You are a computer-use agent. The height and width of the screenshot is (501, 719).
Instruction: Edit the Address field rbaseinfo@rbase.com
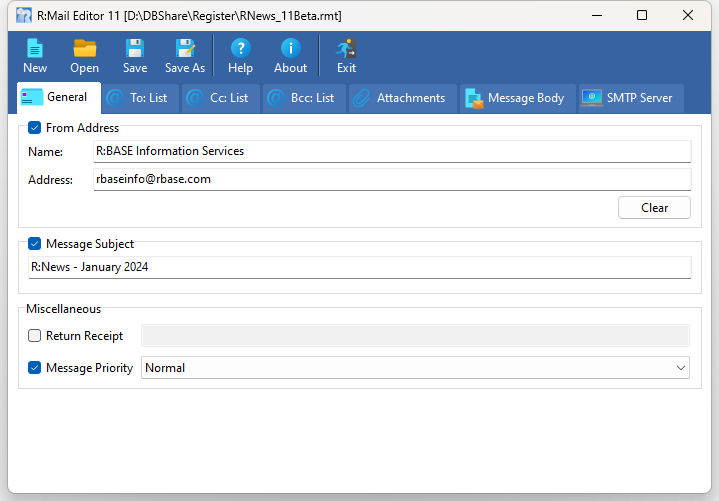392,179
